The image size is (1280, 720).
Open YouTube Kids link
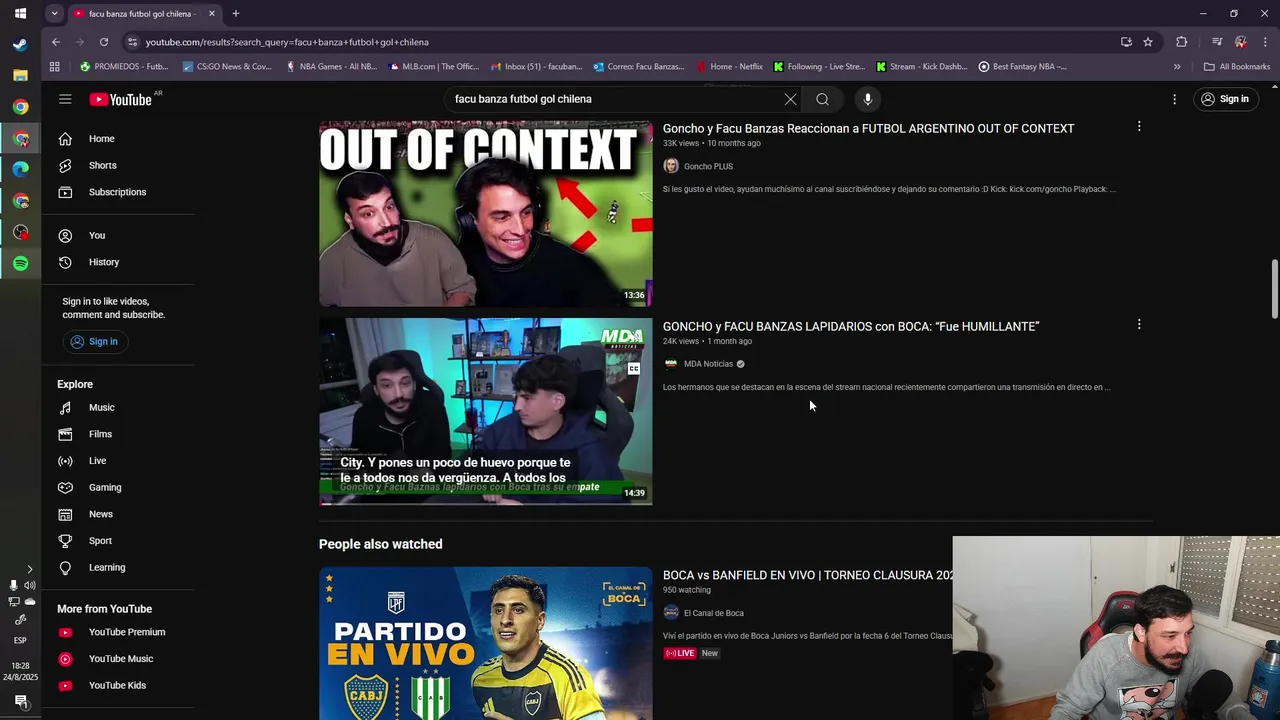pyautogui.click(x=117, y=685)
